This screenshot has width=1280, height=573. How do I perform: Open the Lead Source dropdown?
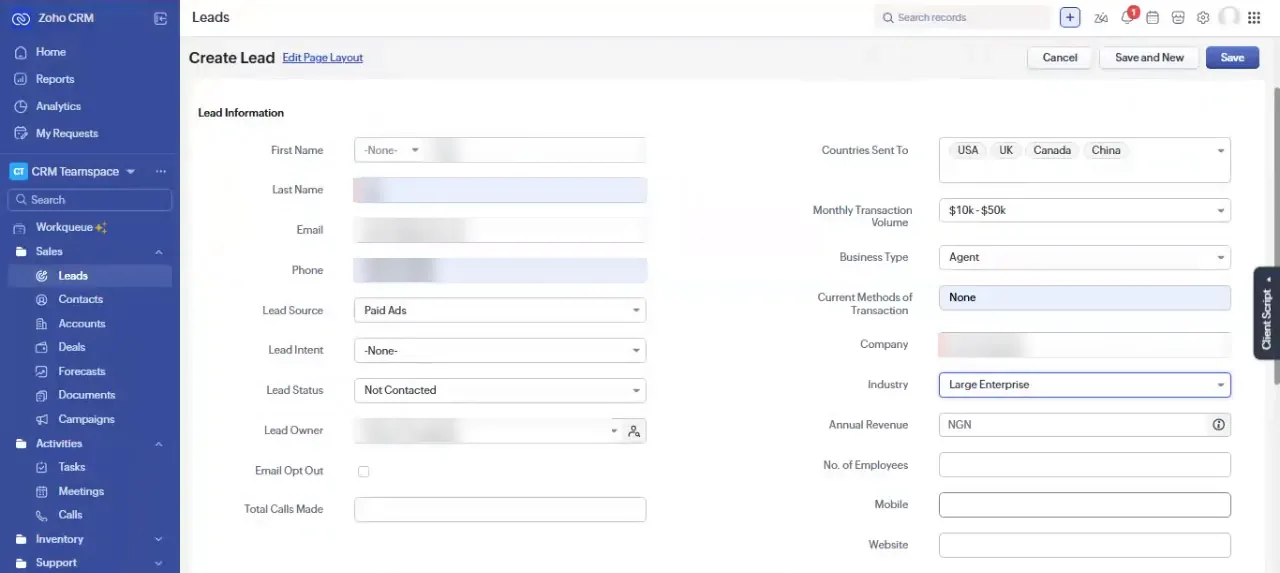tap(500, 311)
